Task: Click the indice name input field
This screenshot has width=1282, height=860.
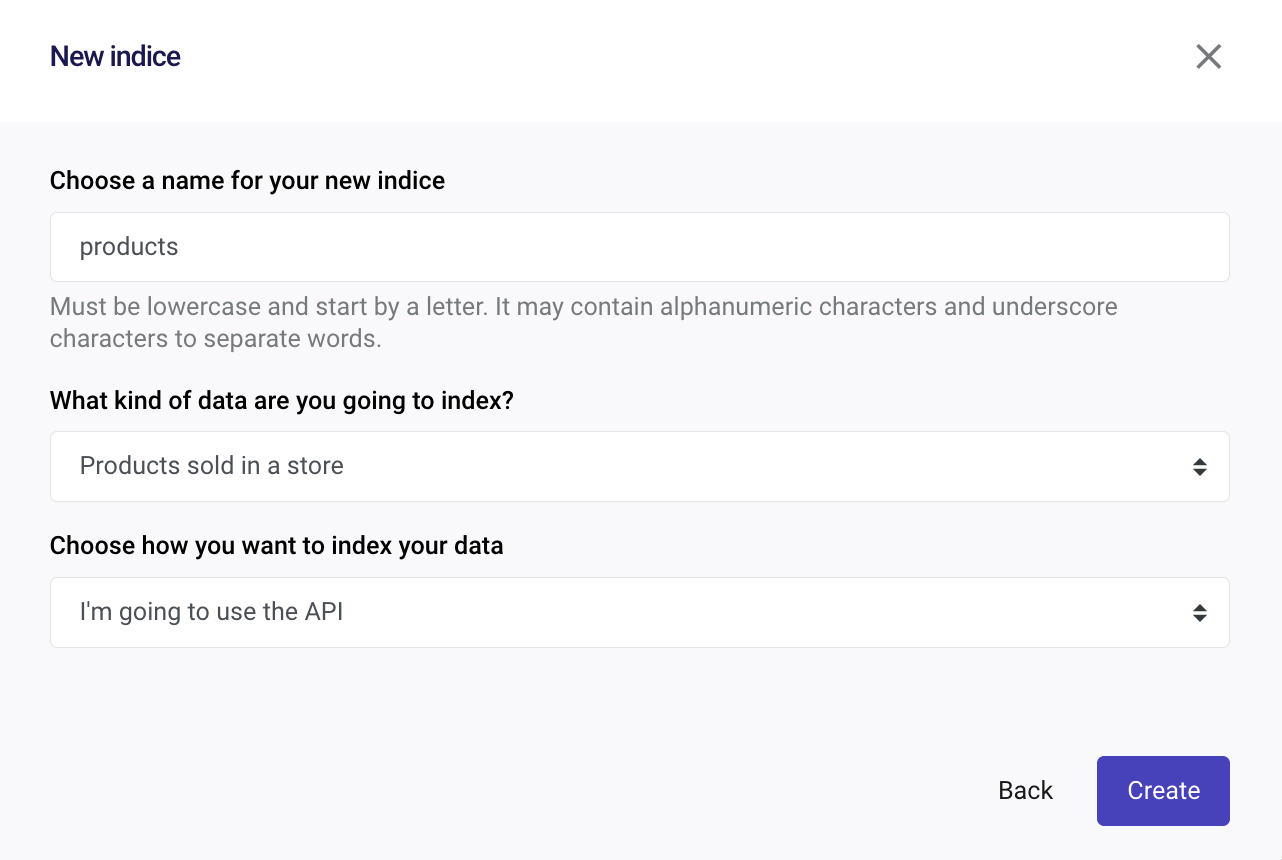Action: click(x=640, y=247)
